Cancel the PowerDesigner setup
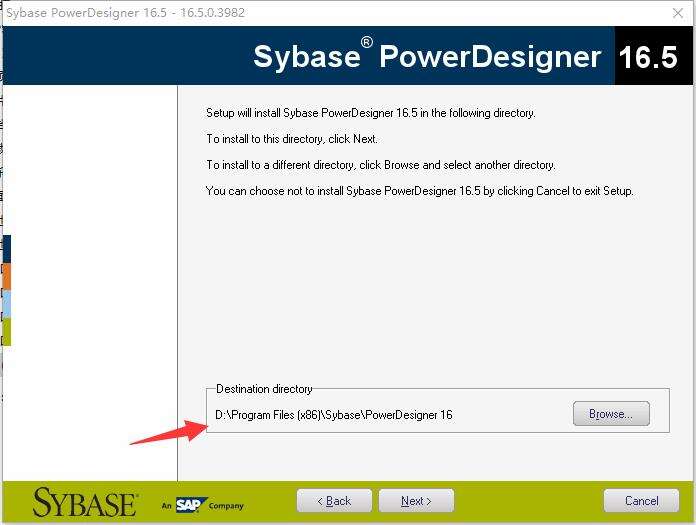696x525 pixels. click(641, 501)
